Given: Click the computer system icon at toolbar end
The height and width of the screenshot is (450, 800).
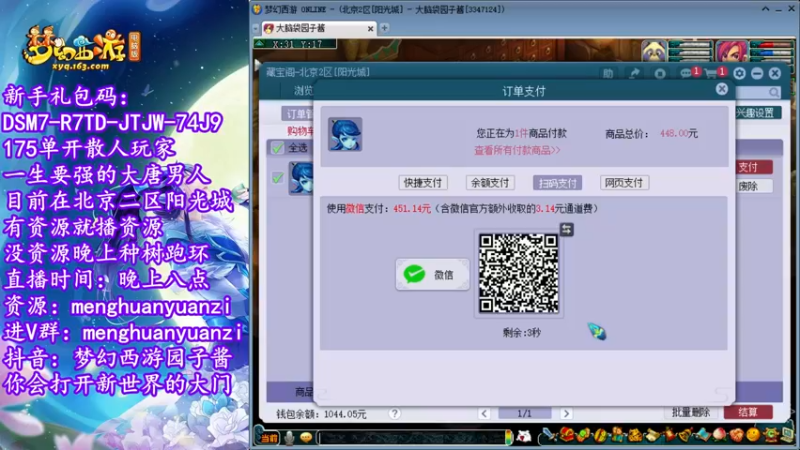Looking at the screenshot, I should click(x=786, y=435).
